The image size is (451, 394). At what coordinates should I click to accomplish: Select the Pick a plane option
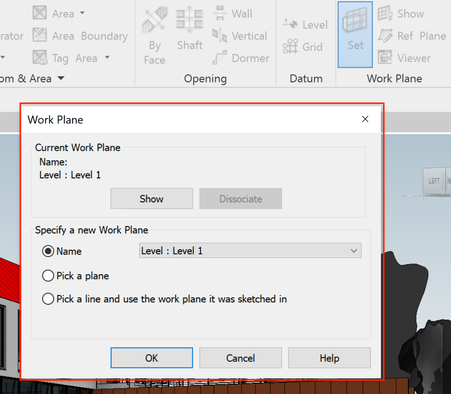(48, 276)
